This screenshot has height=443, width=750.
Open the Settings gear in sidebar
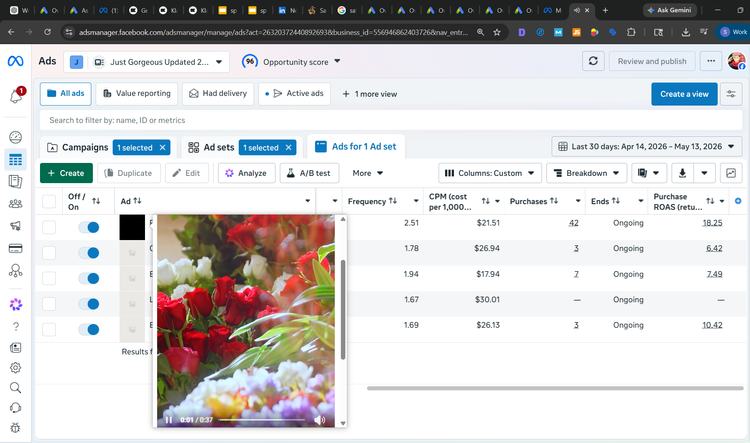(15, 368)
